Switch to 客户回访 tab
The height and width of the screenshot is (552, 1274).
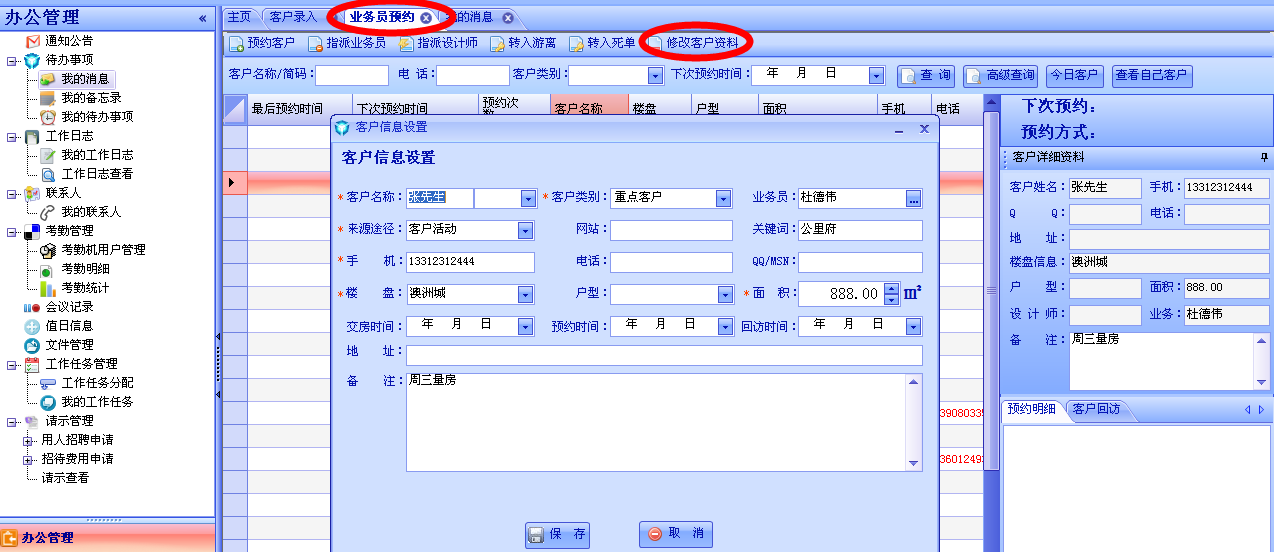pyautogui.click(x=1096, y=409)
